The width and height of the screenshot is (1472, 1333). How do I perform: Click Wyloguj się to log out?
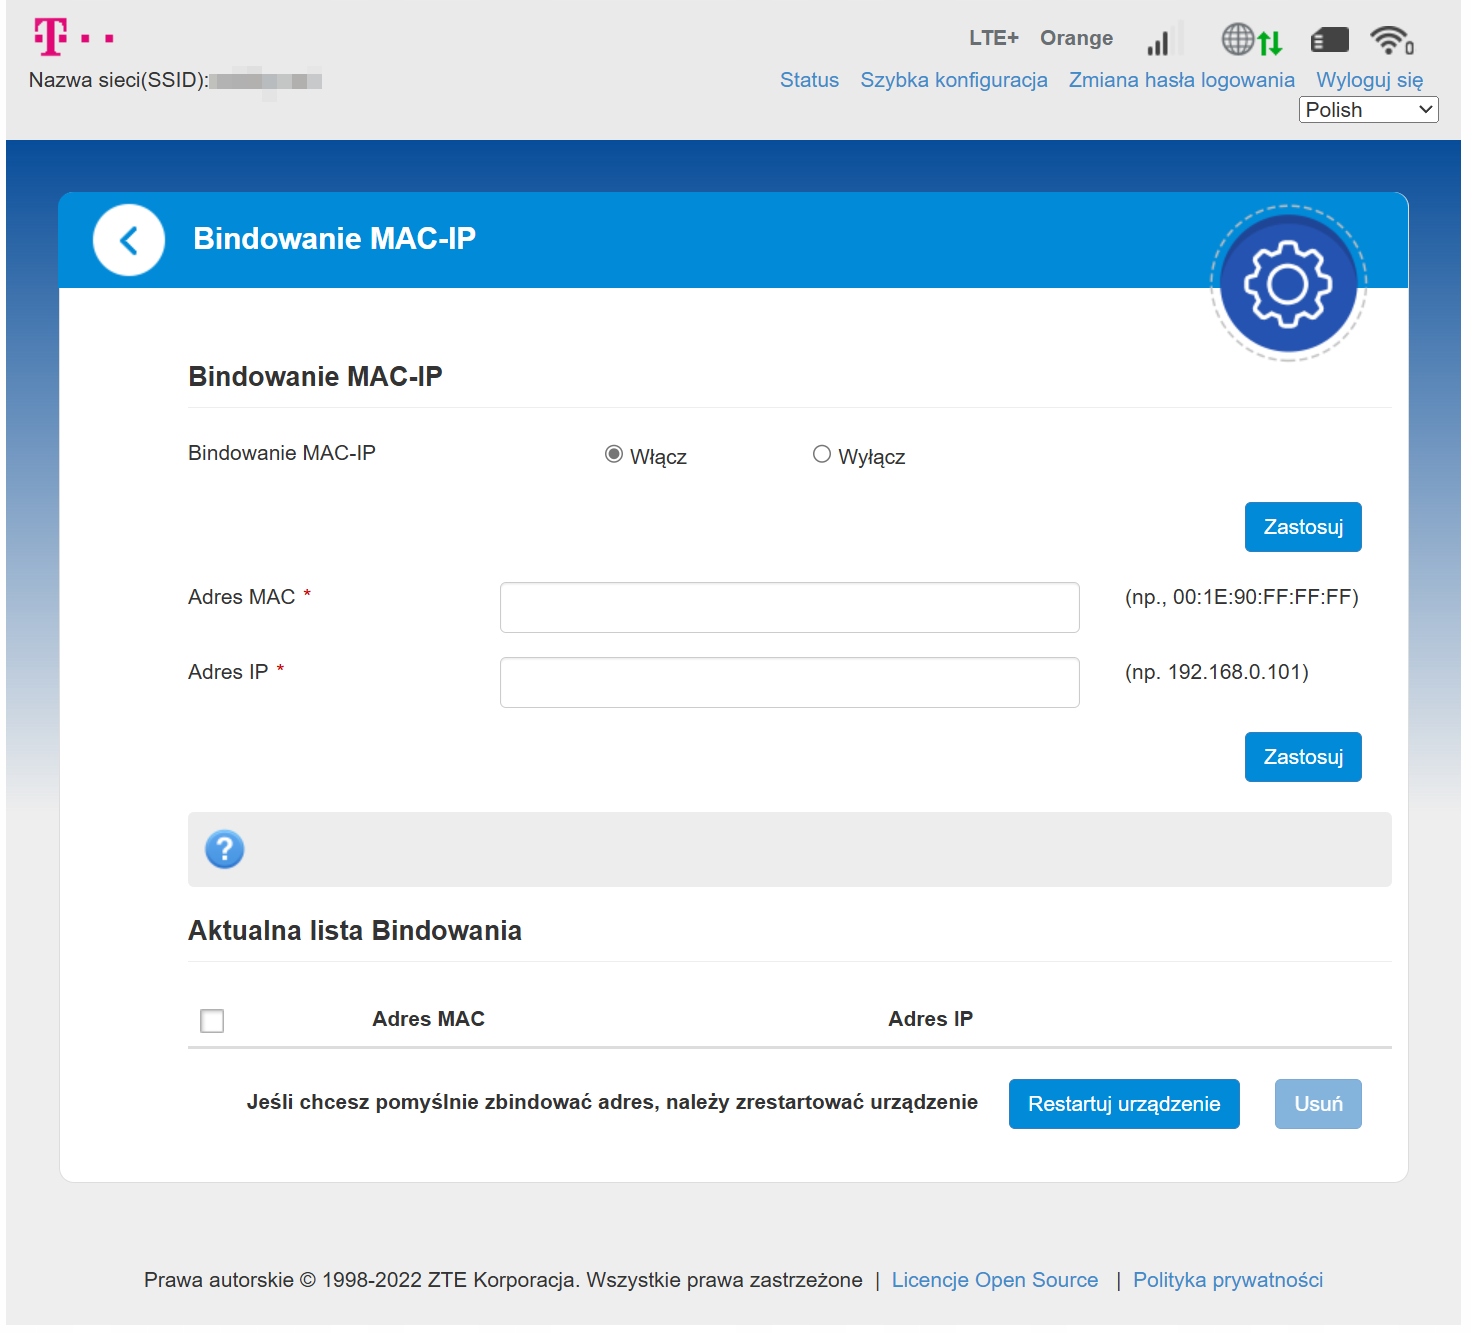click(1369, 80)
